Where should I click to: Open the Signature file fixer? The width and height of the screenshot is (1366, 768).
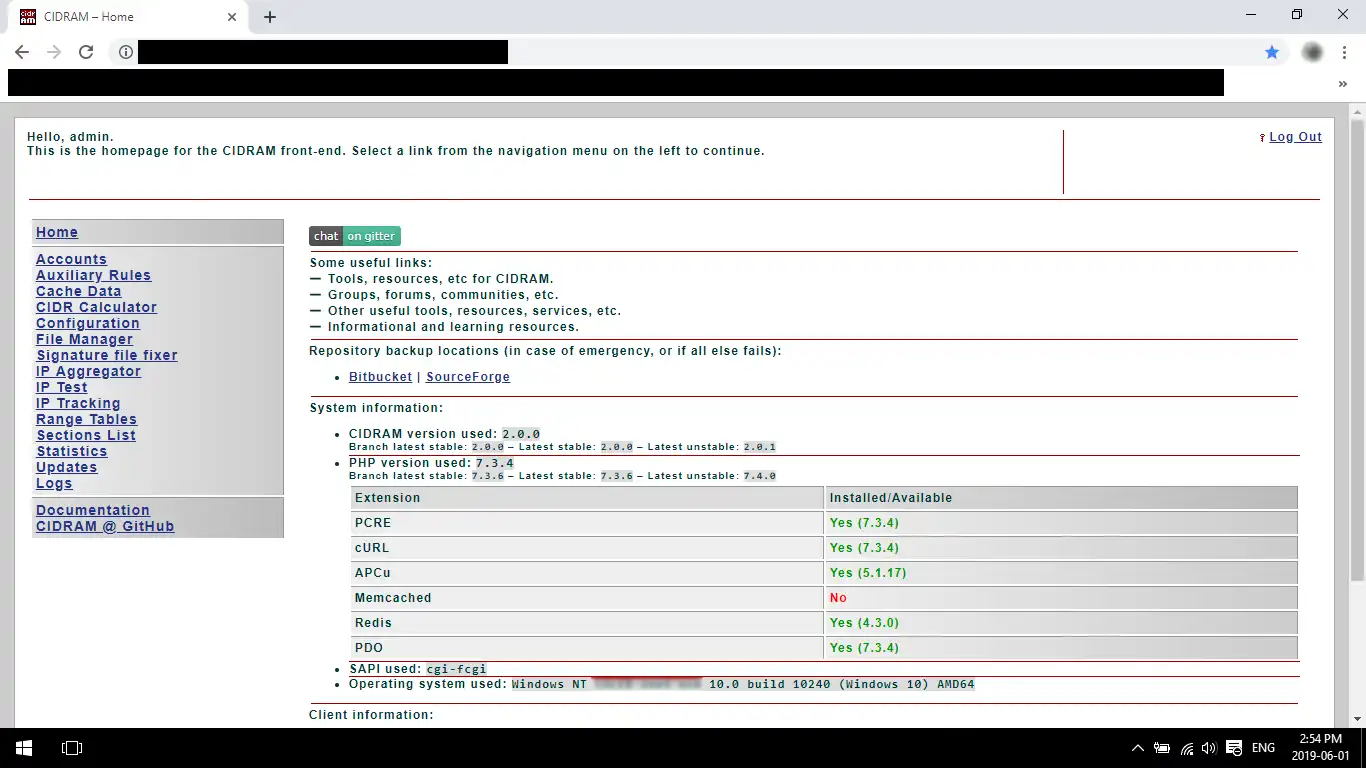tap(107, 355)
